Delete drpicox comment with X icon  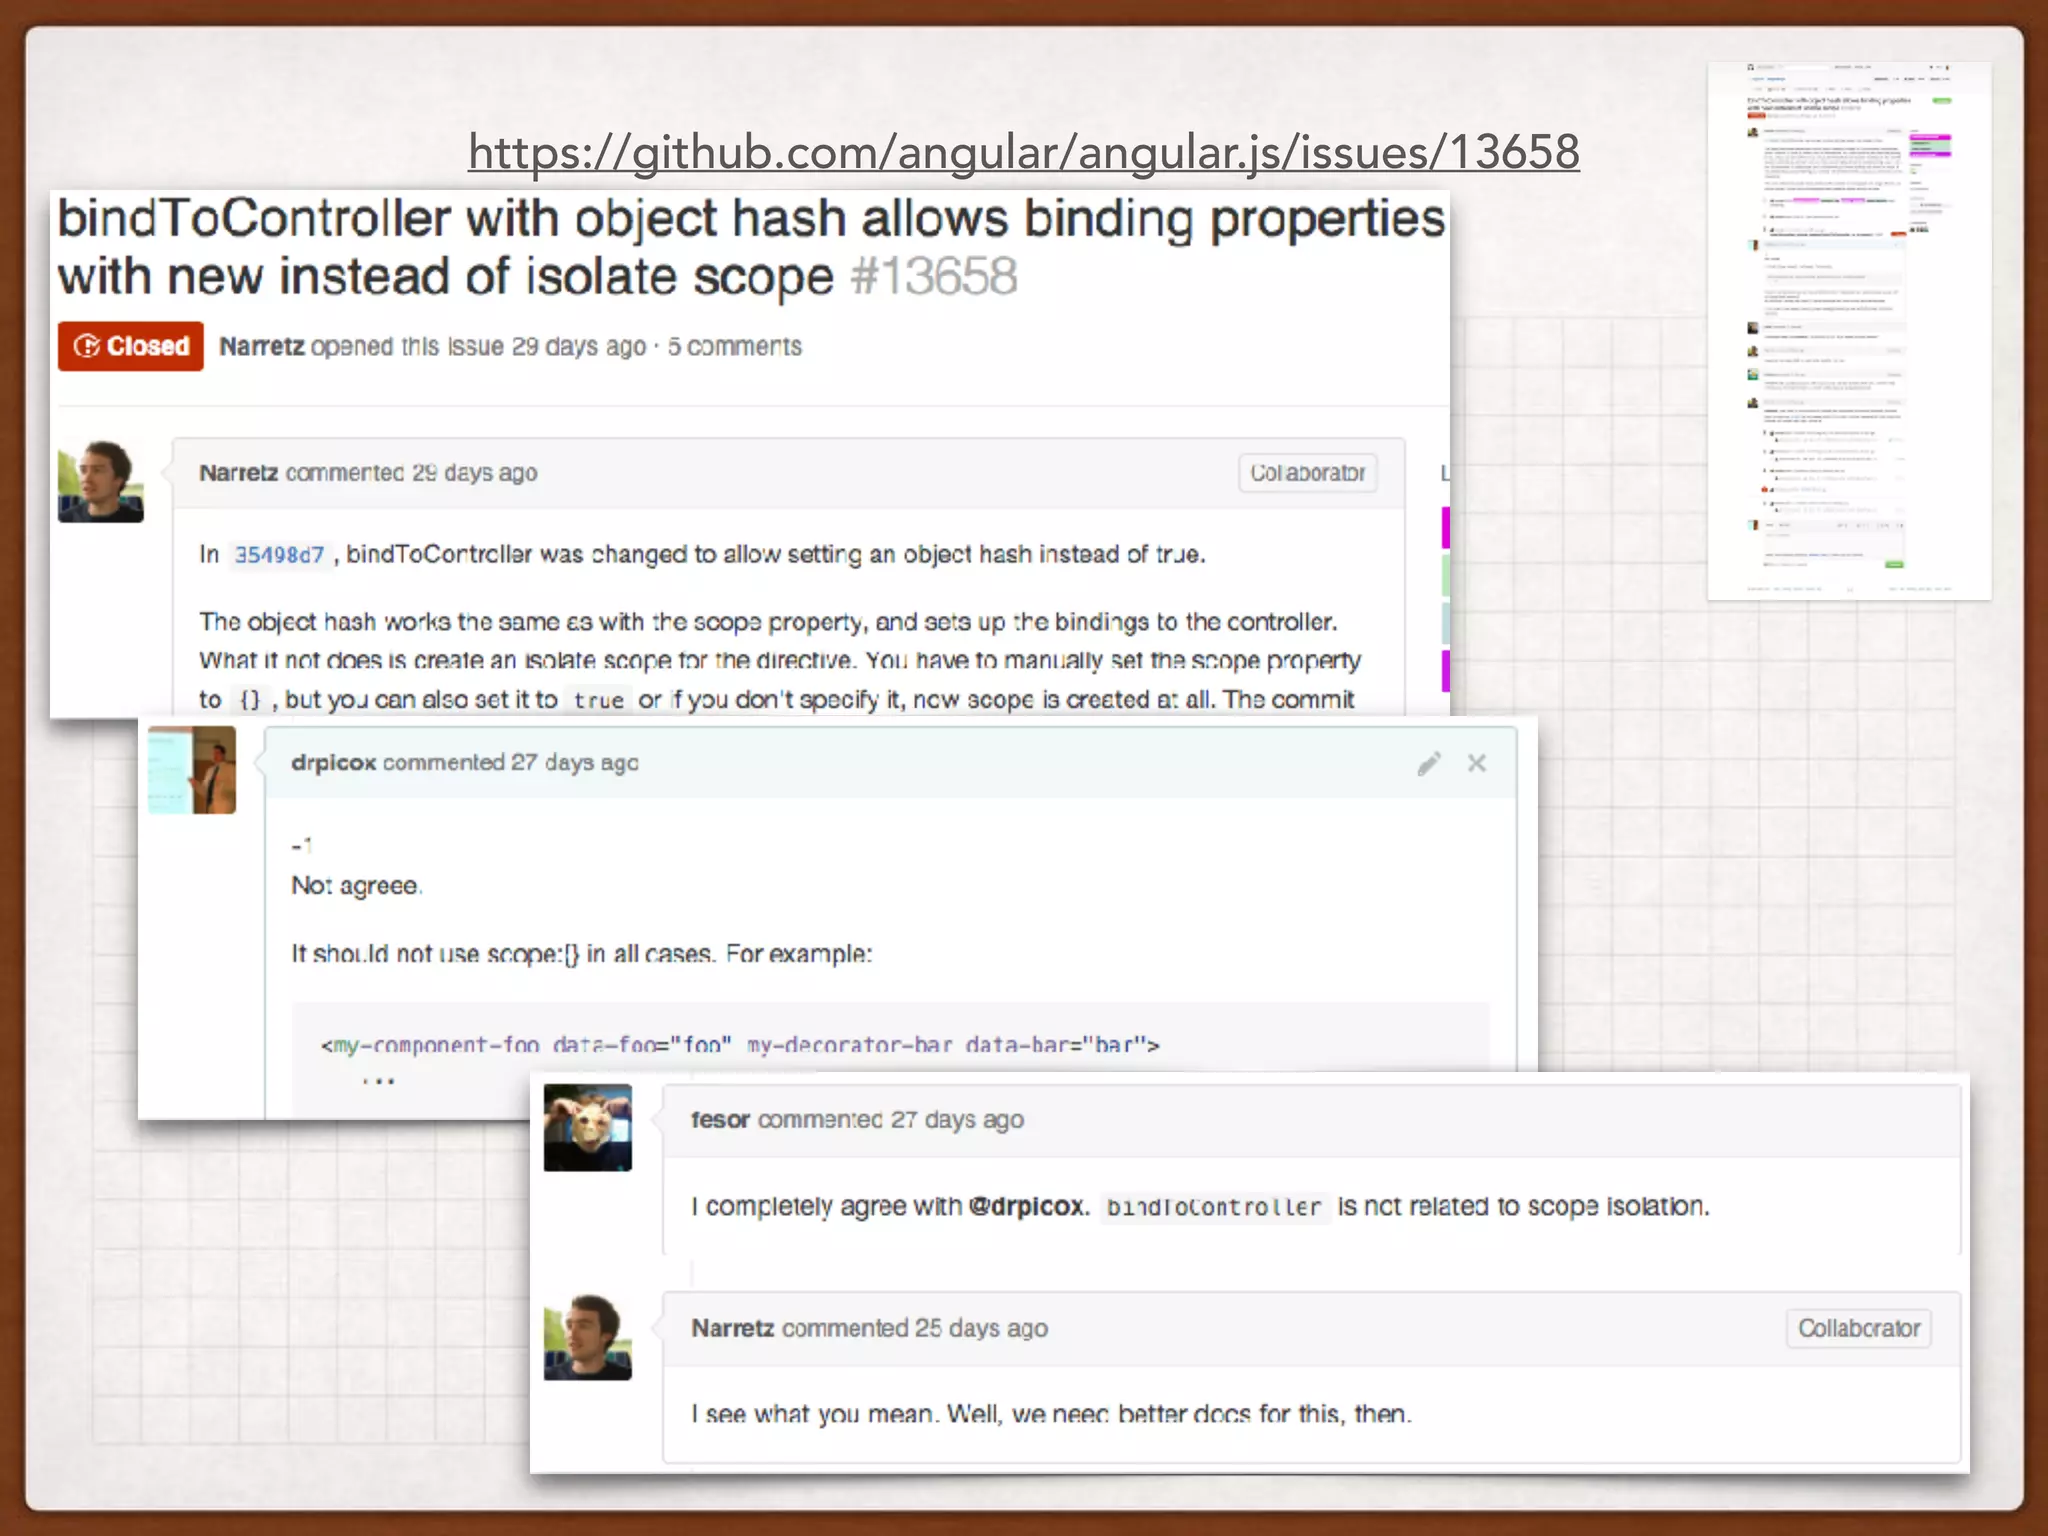click(x=1477, y=764)
